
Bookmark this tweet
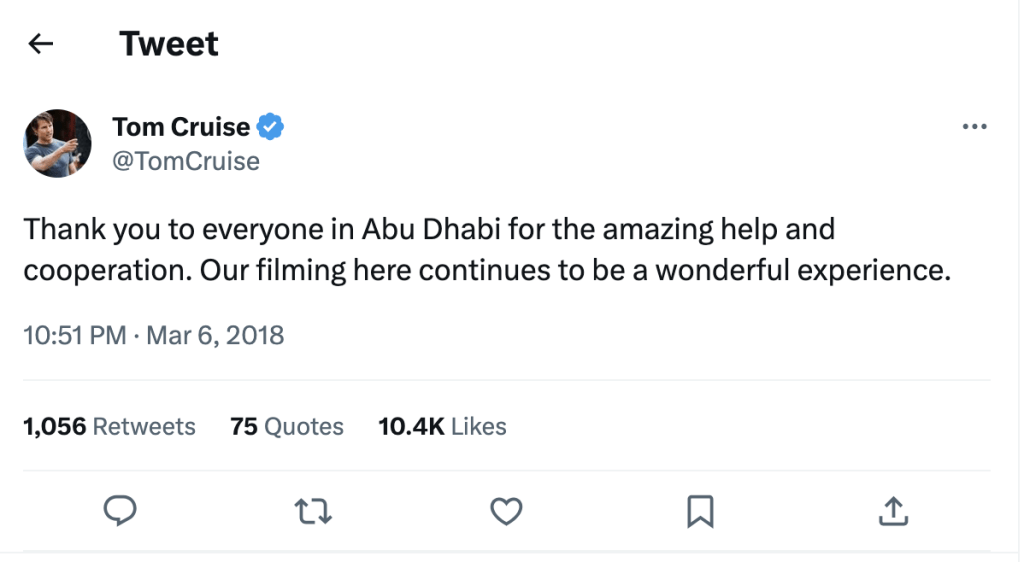[x=699, y=512]
